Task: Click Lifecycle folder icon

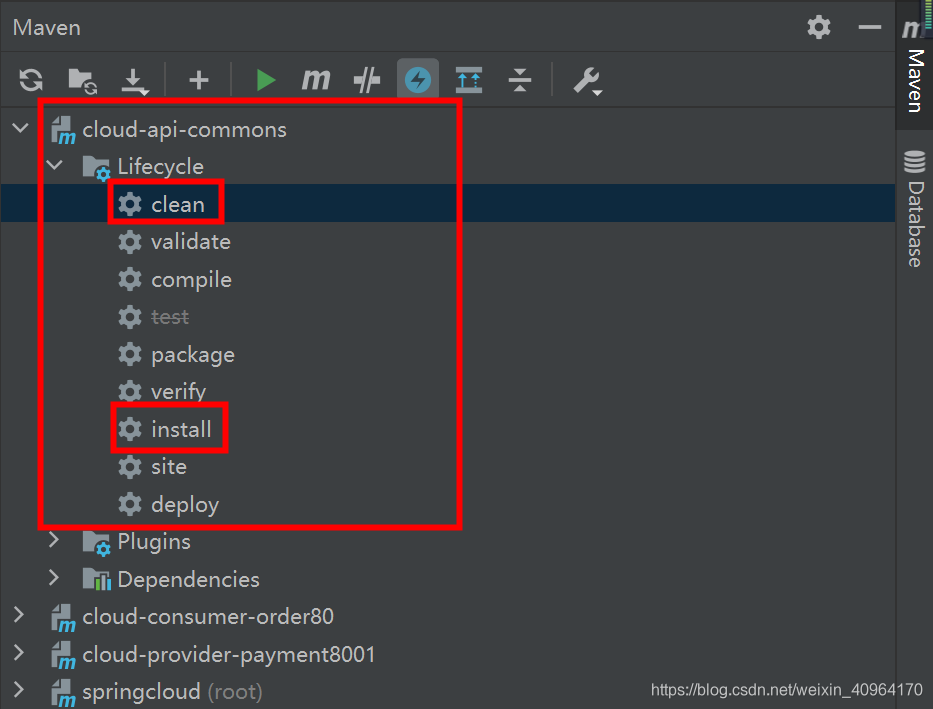Action: pyautogui.click(x=96, y=167)
